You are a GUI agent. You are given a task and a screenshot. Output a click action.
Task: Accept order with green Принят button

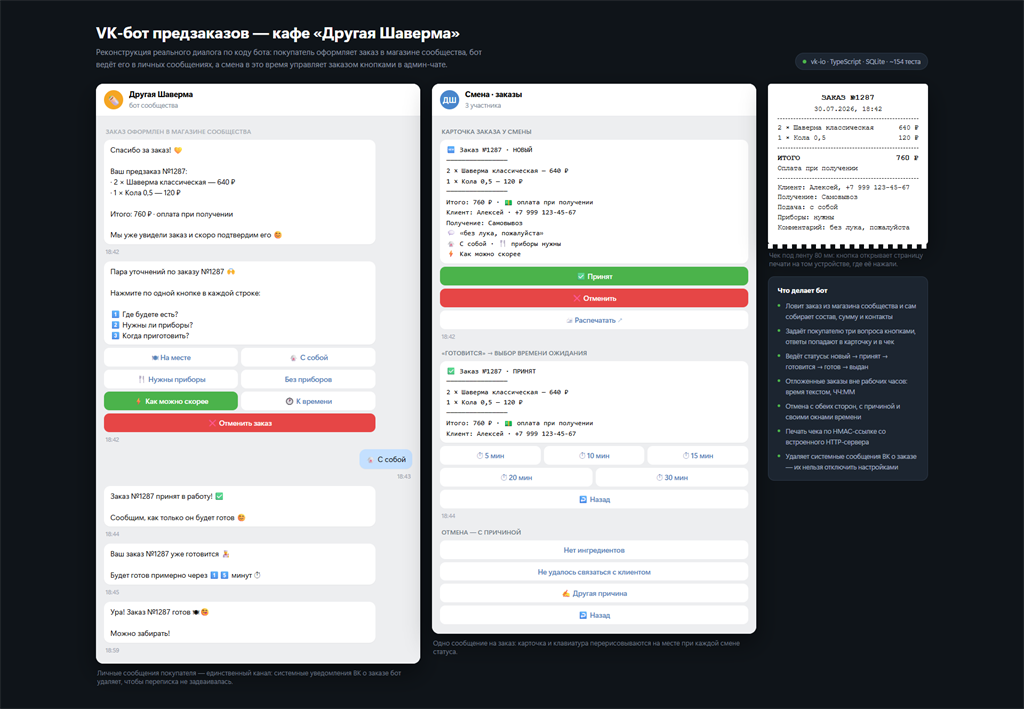594,276
